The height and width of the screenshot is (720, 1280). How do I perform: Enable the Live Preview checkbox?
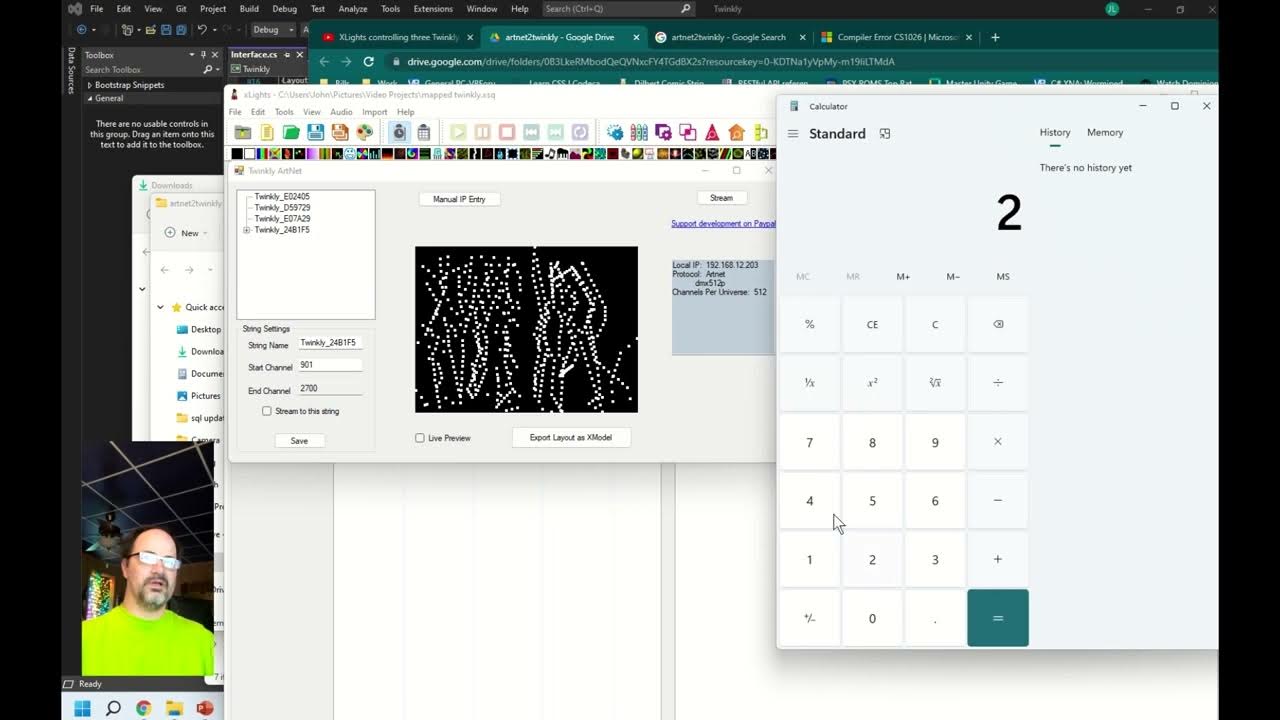(420, 438)
